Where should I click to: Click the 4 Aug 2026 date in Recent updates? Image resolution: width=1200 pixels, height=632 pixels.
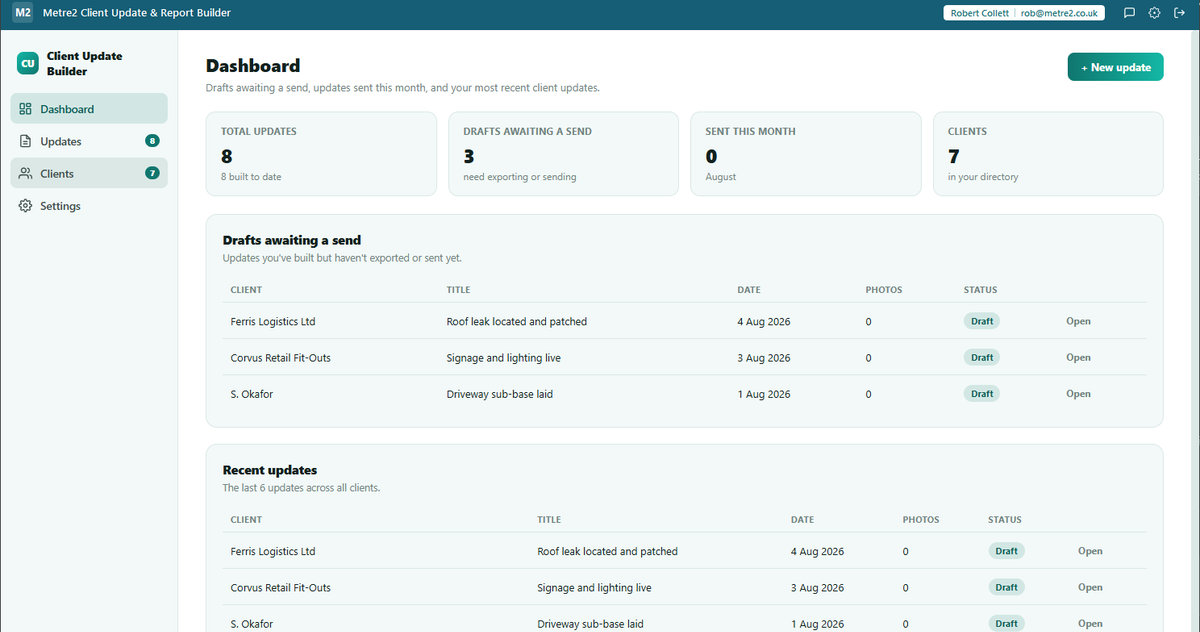pyautogui.click(x=818, y=552)
